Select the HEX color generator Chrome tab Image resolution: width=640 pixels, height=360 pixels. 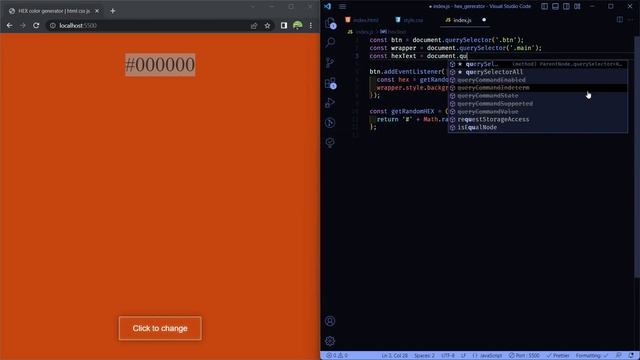click(x=53, y=11)
